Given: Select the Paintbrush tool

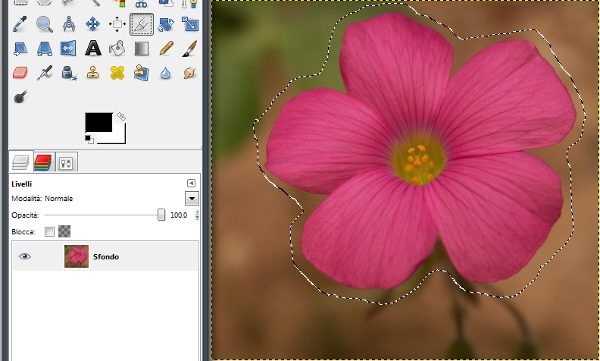Looking at the screenshot, I should click(x=190, y=49).
